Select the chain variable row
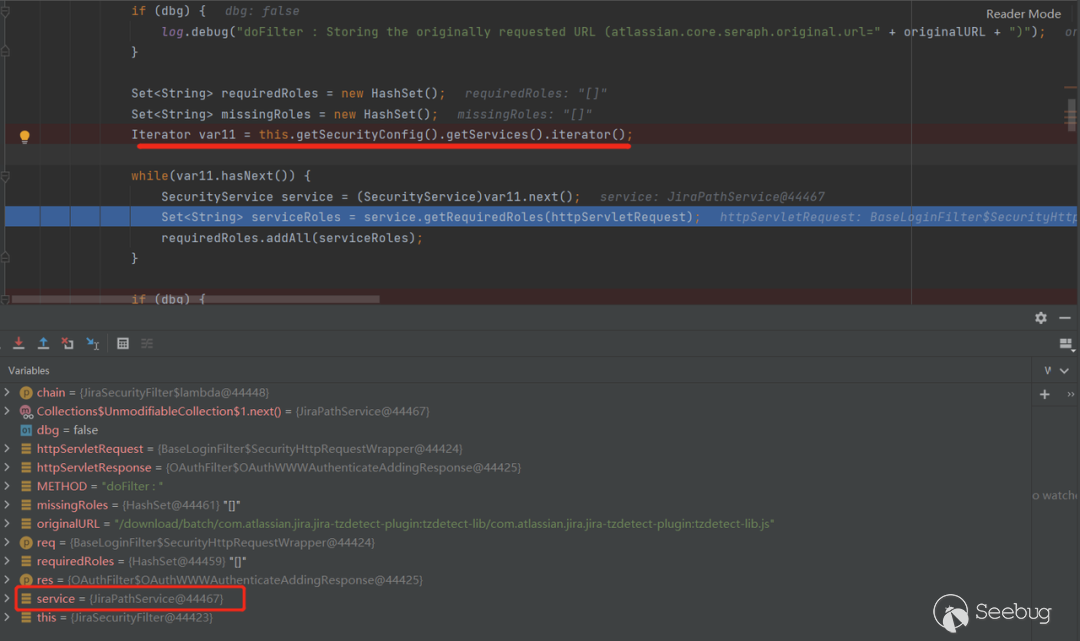This screenshot has width=1080, height=641. pos(515,392)
